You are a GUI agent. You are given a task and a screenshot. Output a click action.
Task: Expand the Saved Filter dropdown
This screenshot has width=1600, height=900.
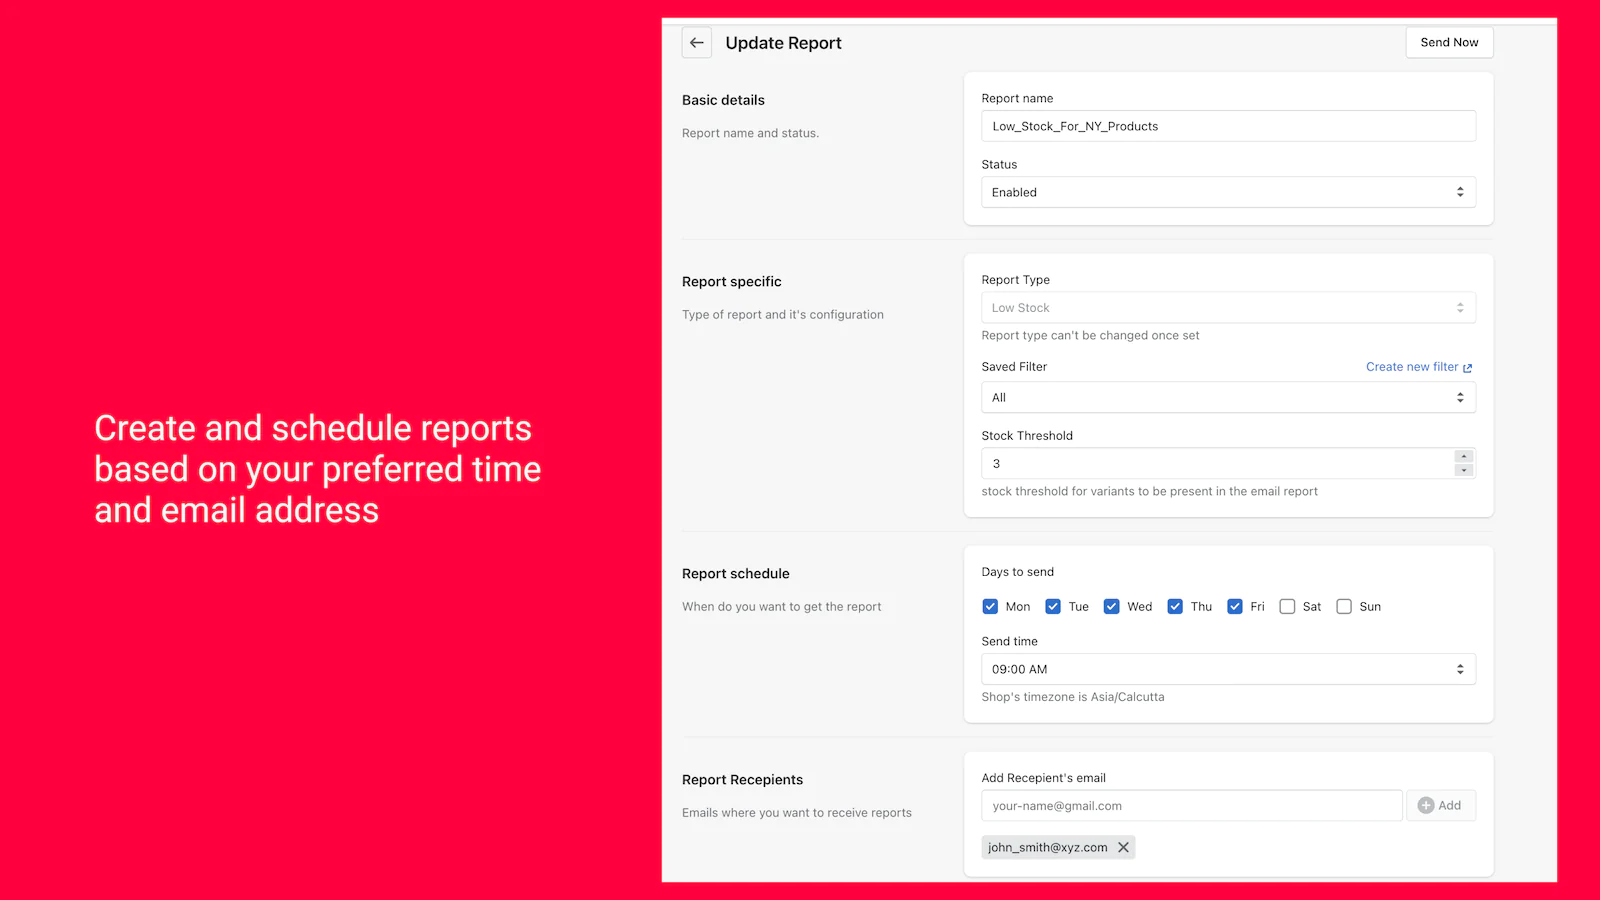[x=1228, y=398]
